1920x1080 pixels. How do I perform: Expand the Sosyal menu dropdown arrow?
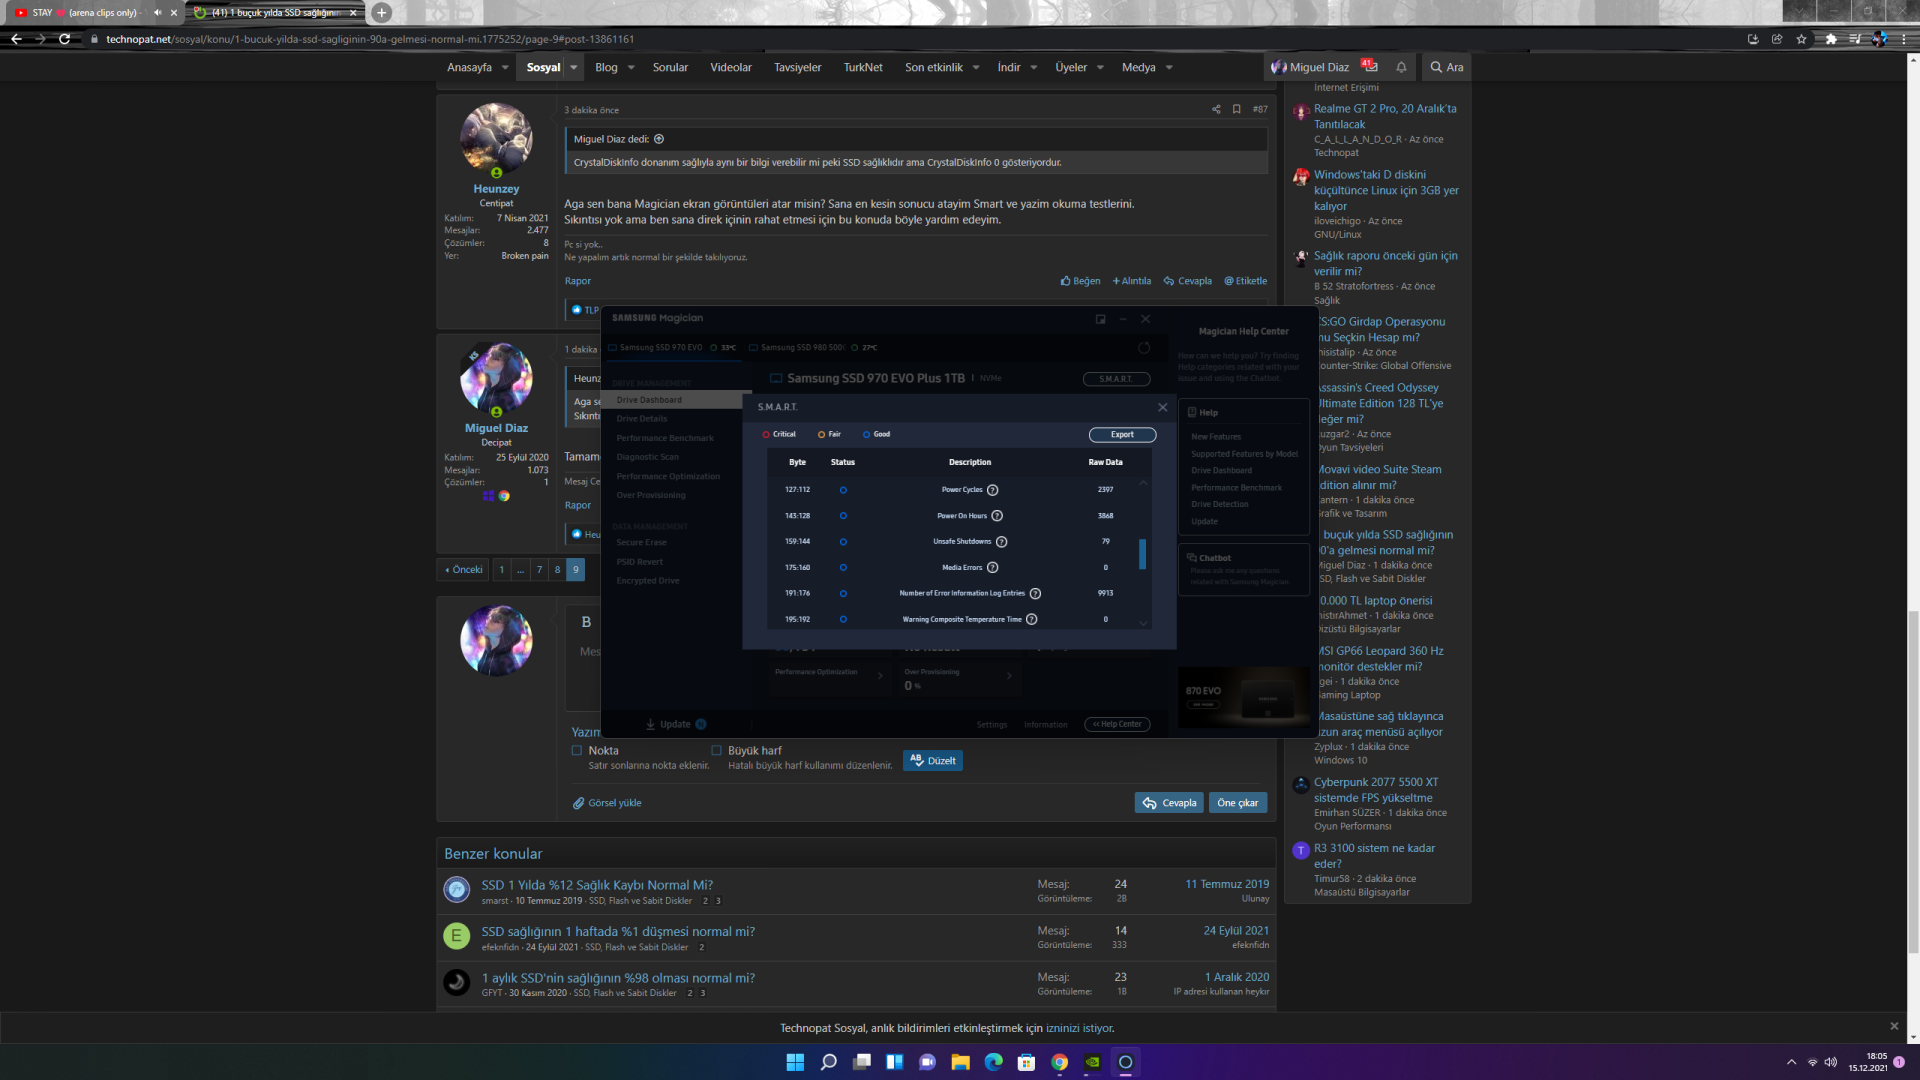pos(574,68)
